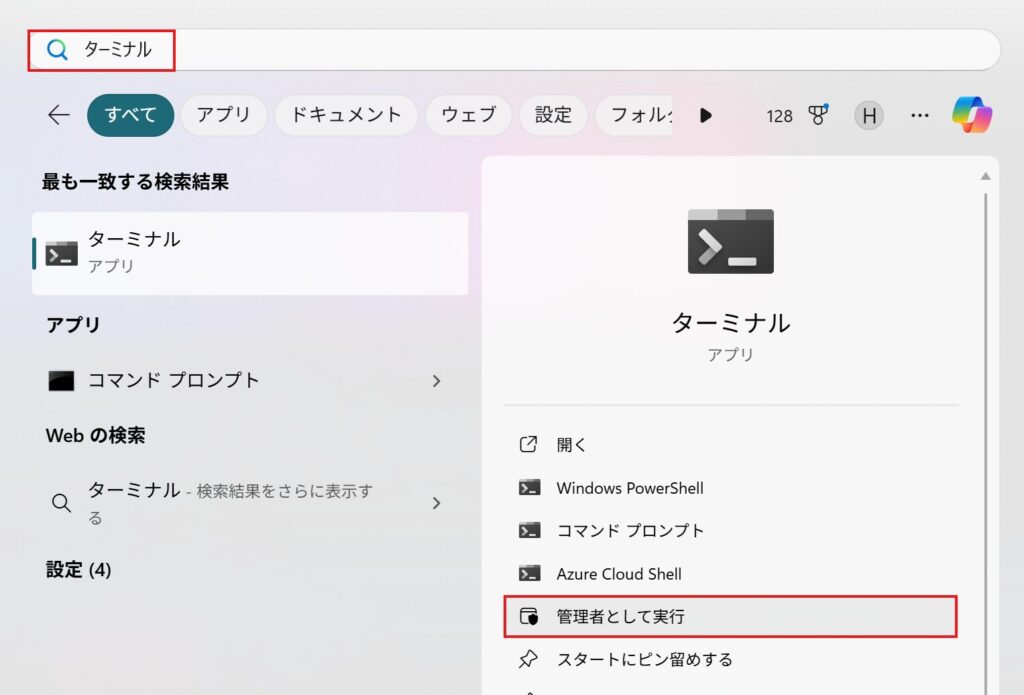Click the アプリ section heading in results
Viewport: 1024px width, 695px height.
point(73,325)
